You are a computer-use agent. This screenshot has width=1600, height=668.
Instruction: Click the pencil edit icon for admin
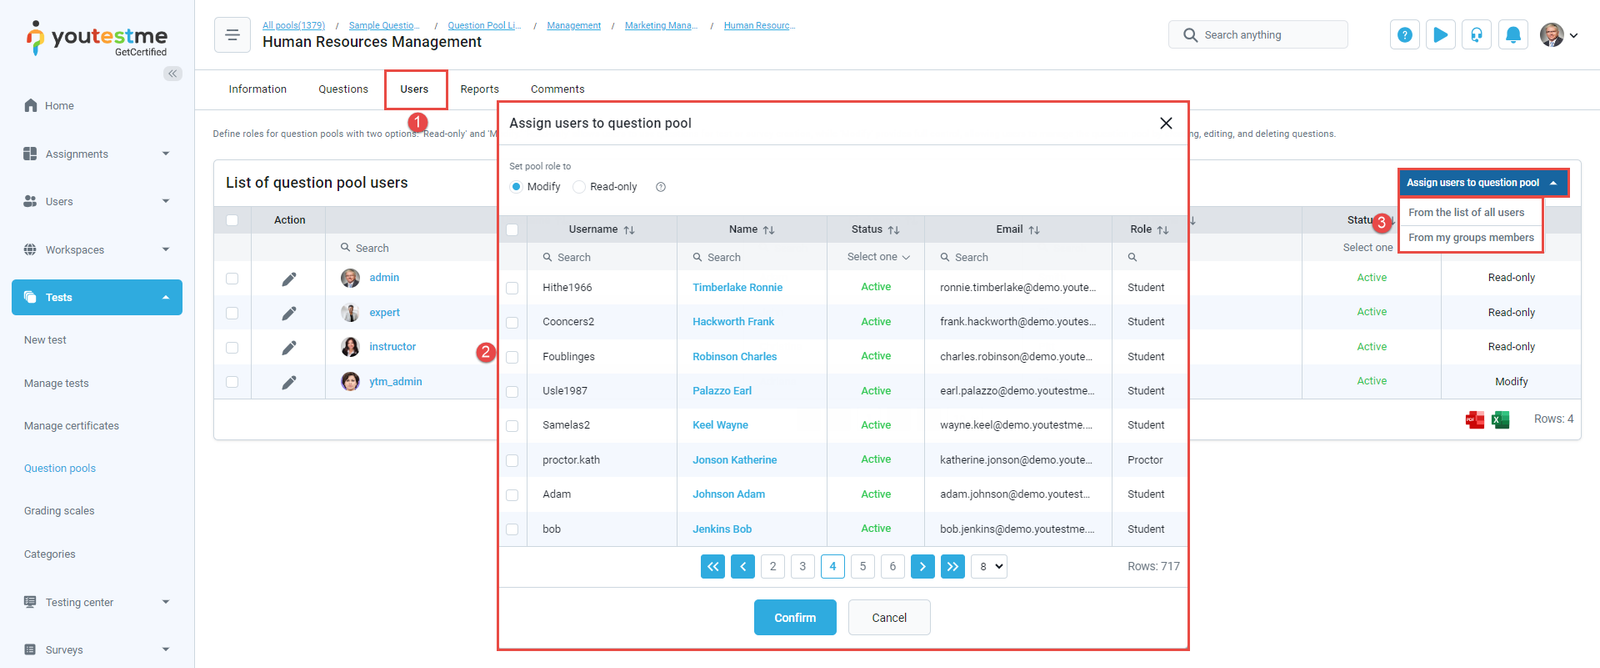289,279
